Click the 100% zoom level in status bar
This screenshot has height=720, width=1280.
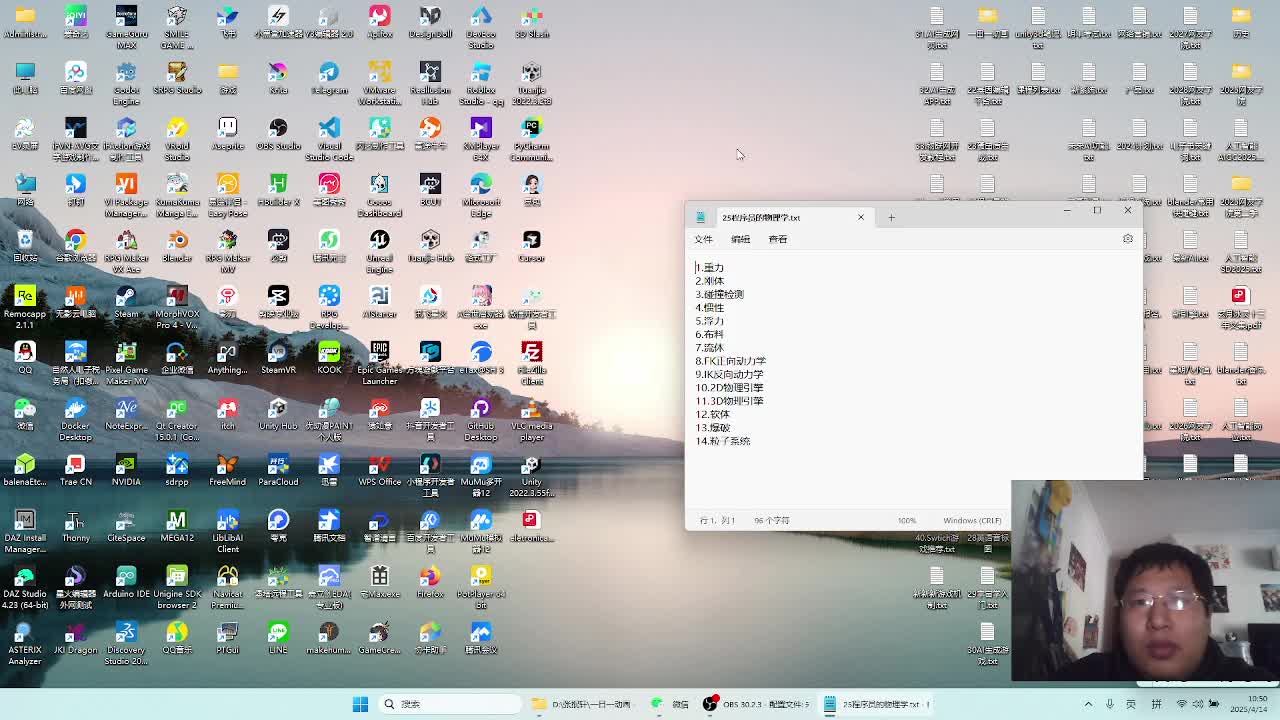point(906,520)
